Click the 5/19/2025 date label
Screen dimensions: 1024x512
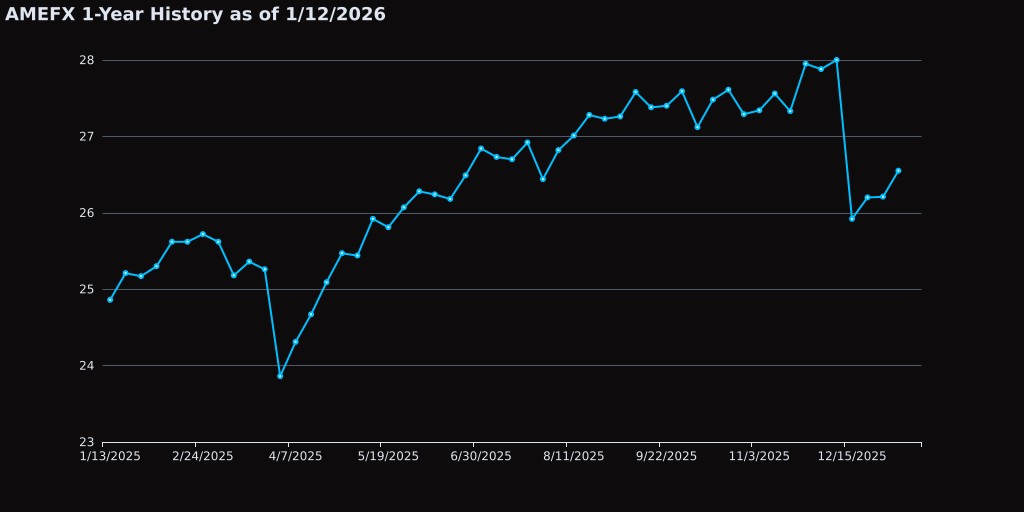[388, 456]
